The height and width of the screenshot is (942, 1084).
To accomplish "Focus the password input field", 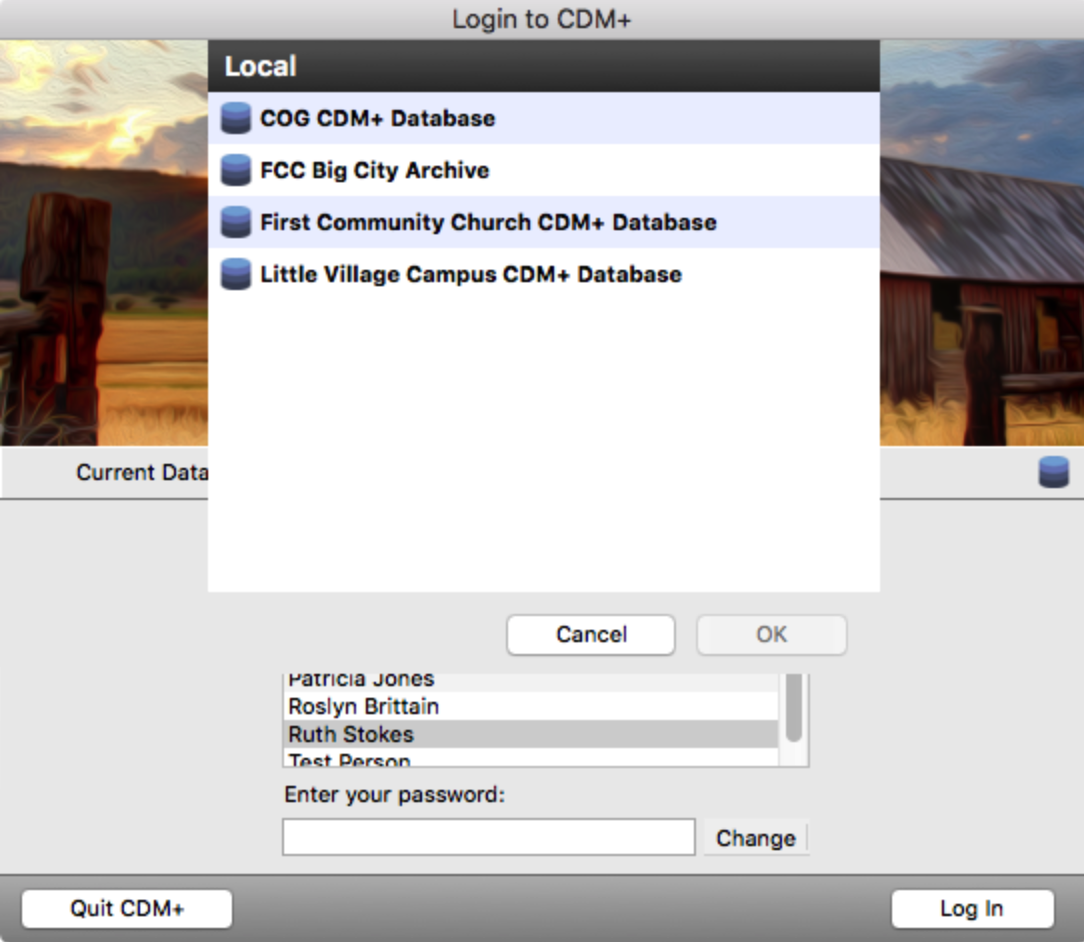I will pyautogui.click(x=488, y=837).
